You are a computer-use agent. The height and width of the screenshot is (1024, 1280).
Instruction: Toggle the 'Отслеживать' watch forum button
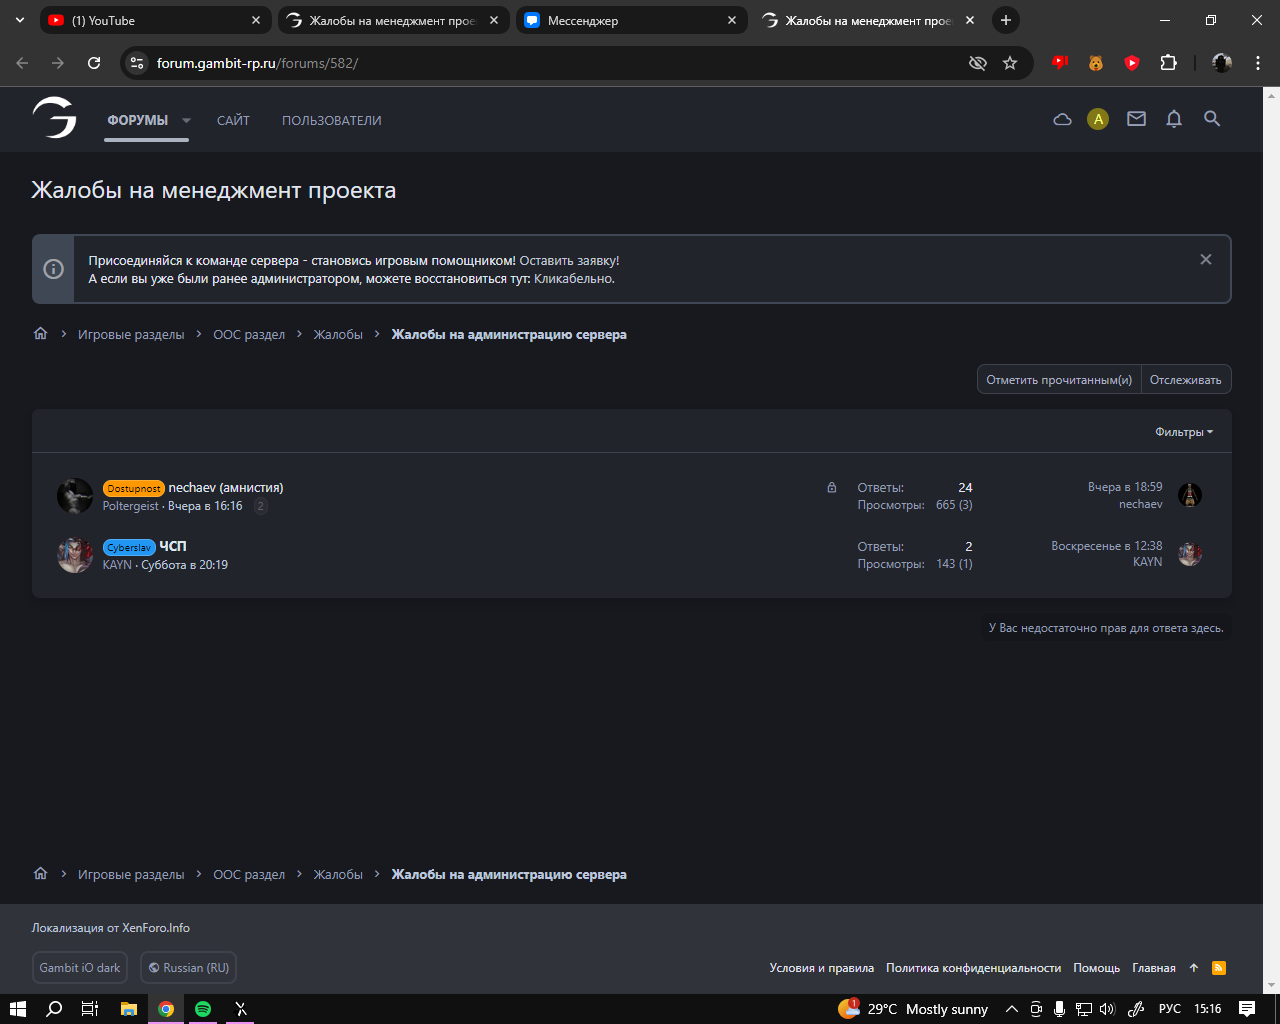pos(1185,380)
